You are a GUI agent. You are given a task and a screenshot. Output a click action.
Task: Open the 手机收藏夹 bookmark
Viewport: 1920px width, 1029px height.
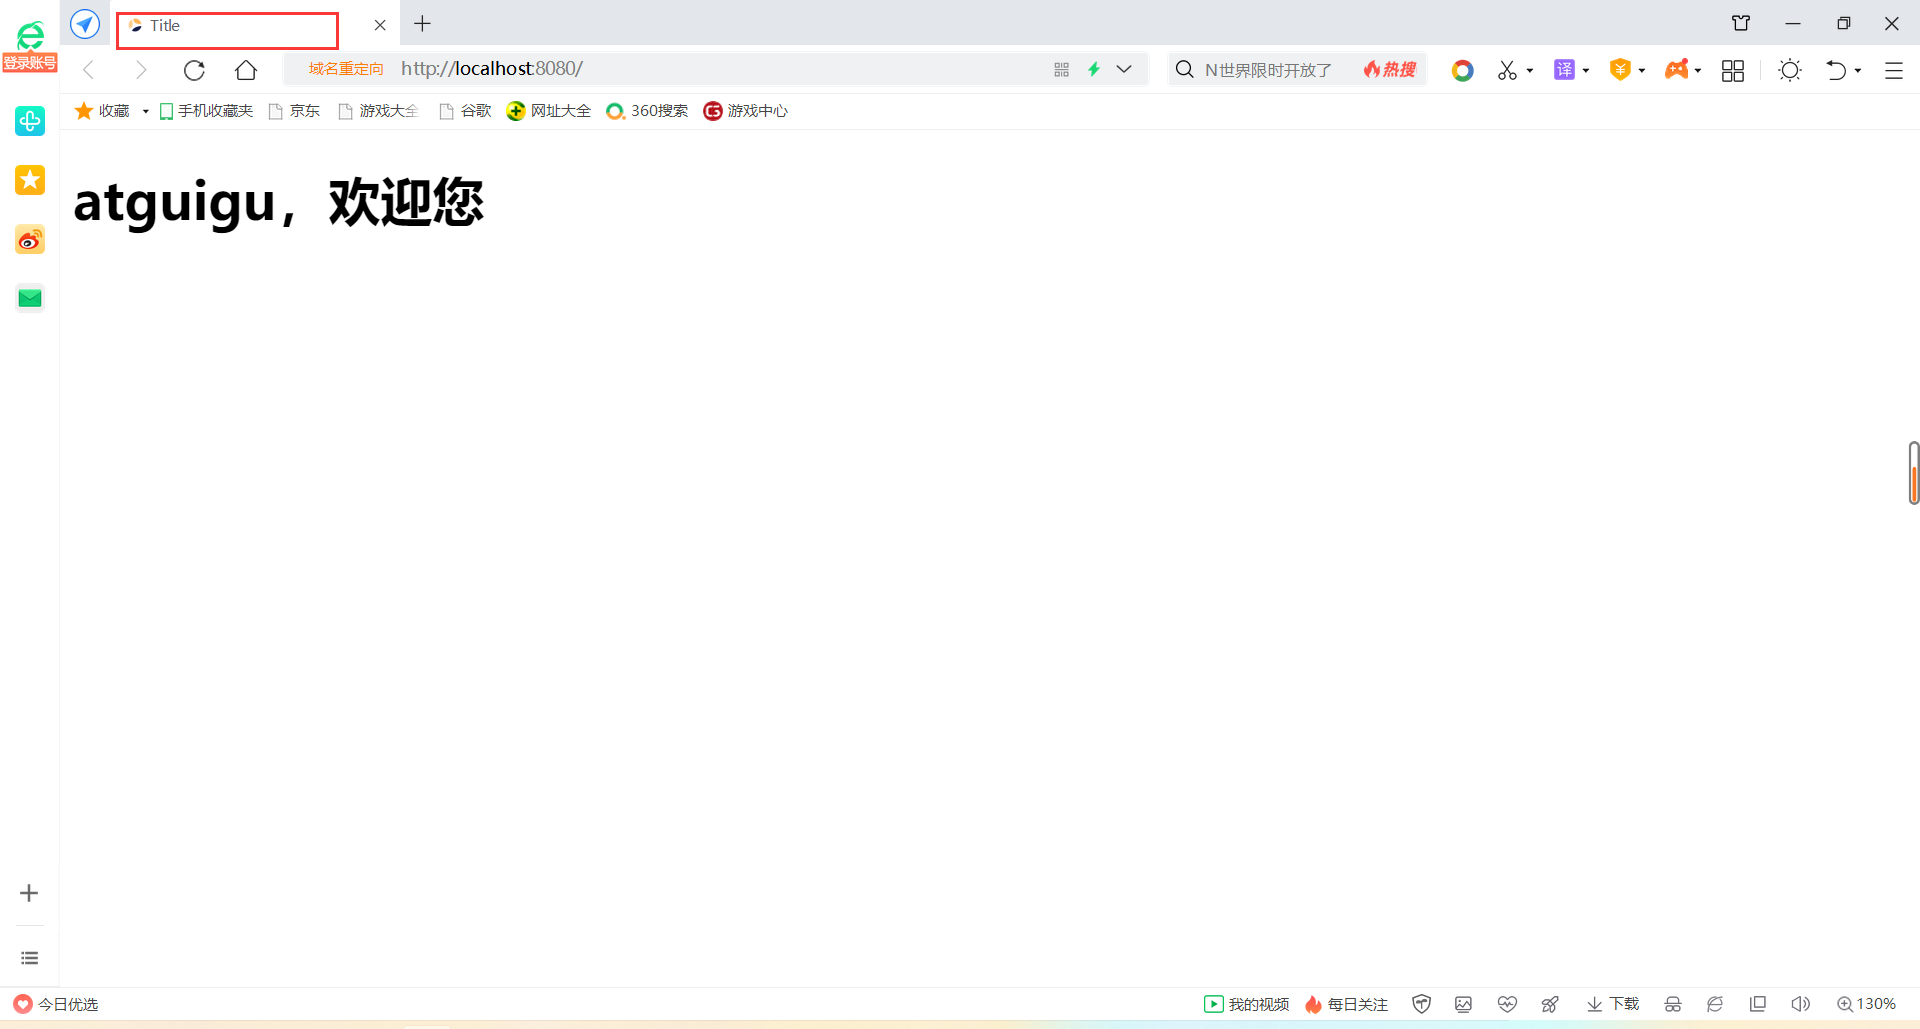pos(206,111)
